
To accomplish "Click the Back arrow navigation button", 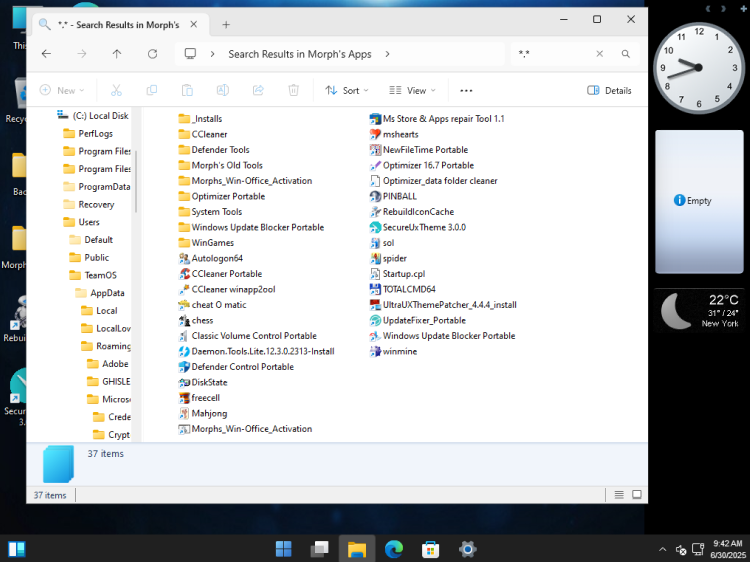I will point(46,54).
